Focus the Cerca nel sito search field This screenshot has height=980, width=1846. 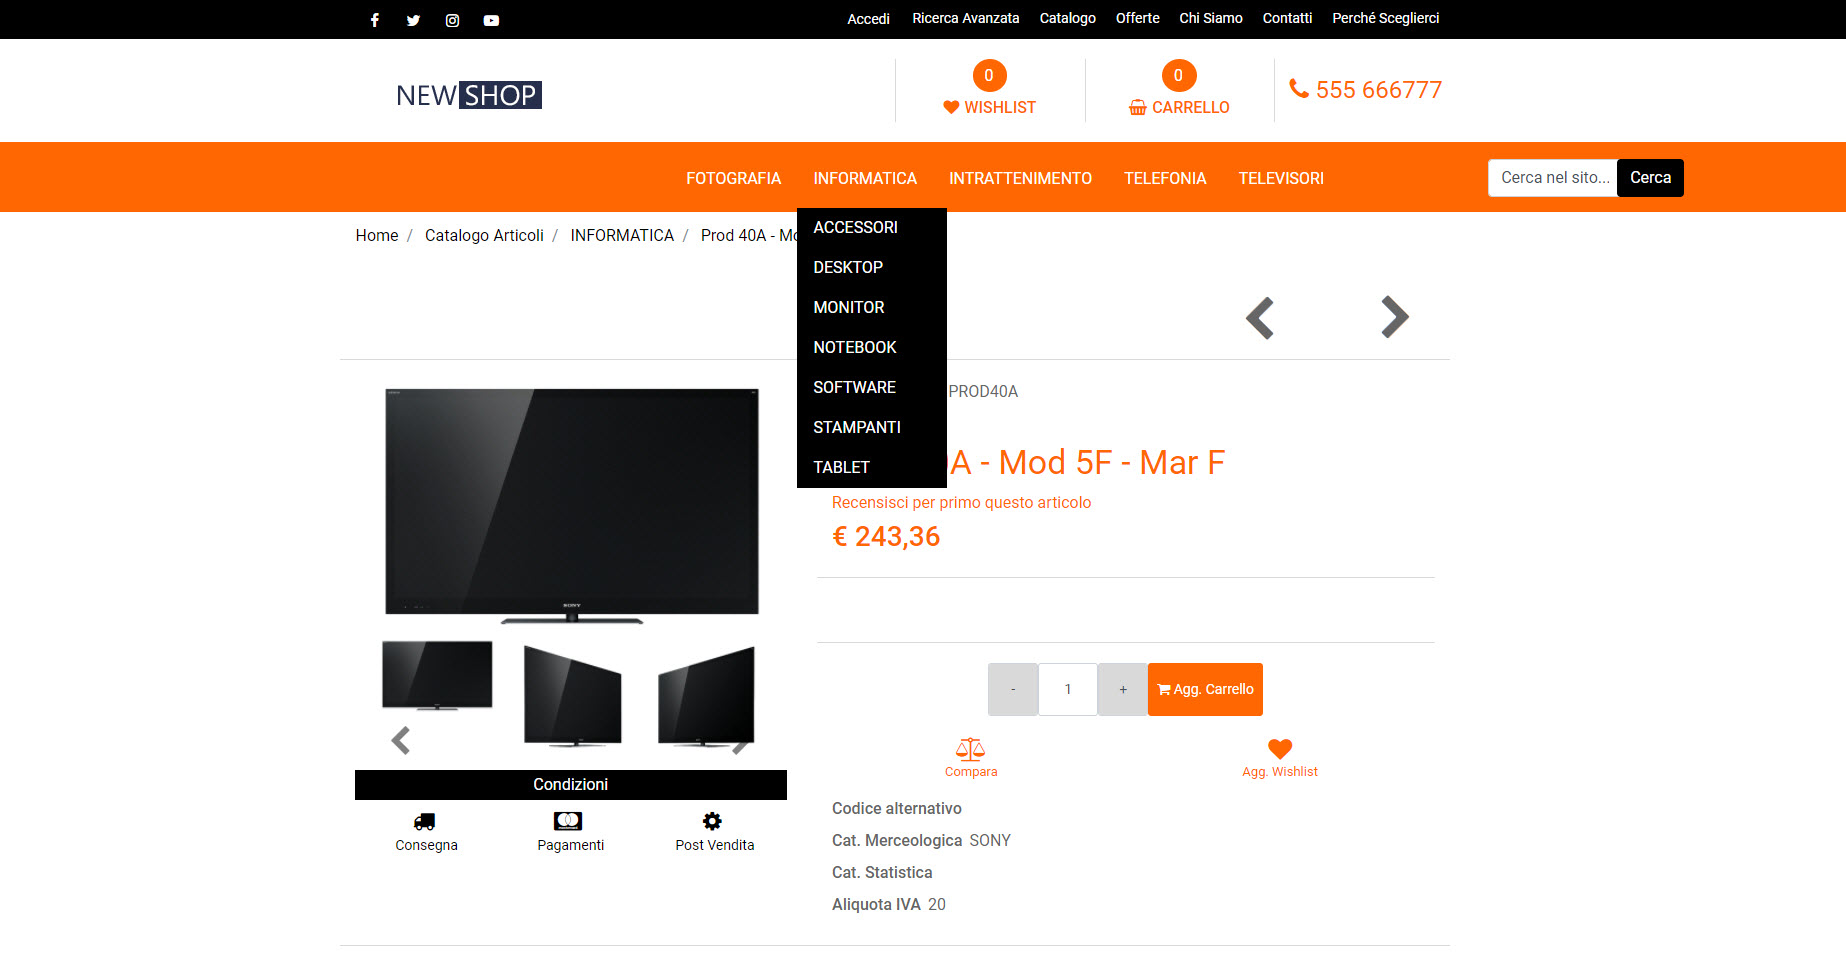coord(1553,178)
